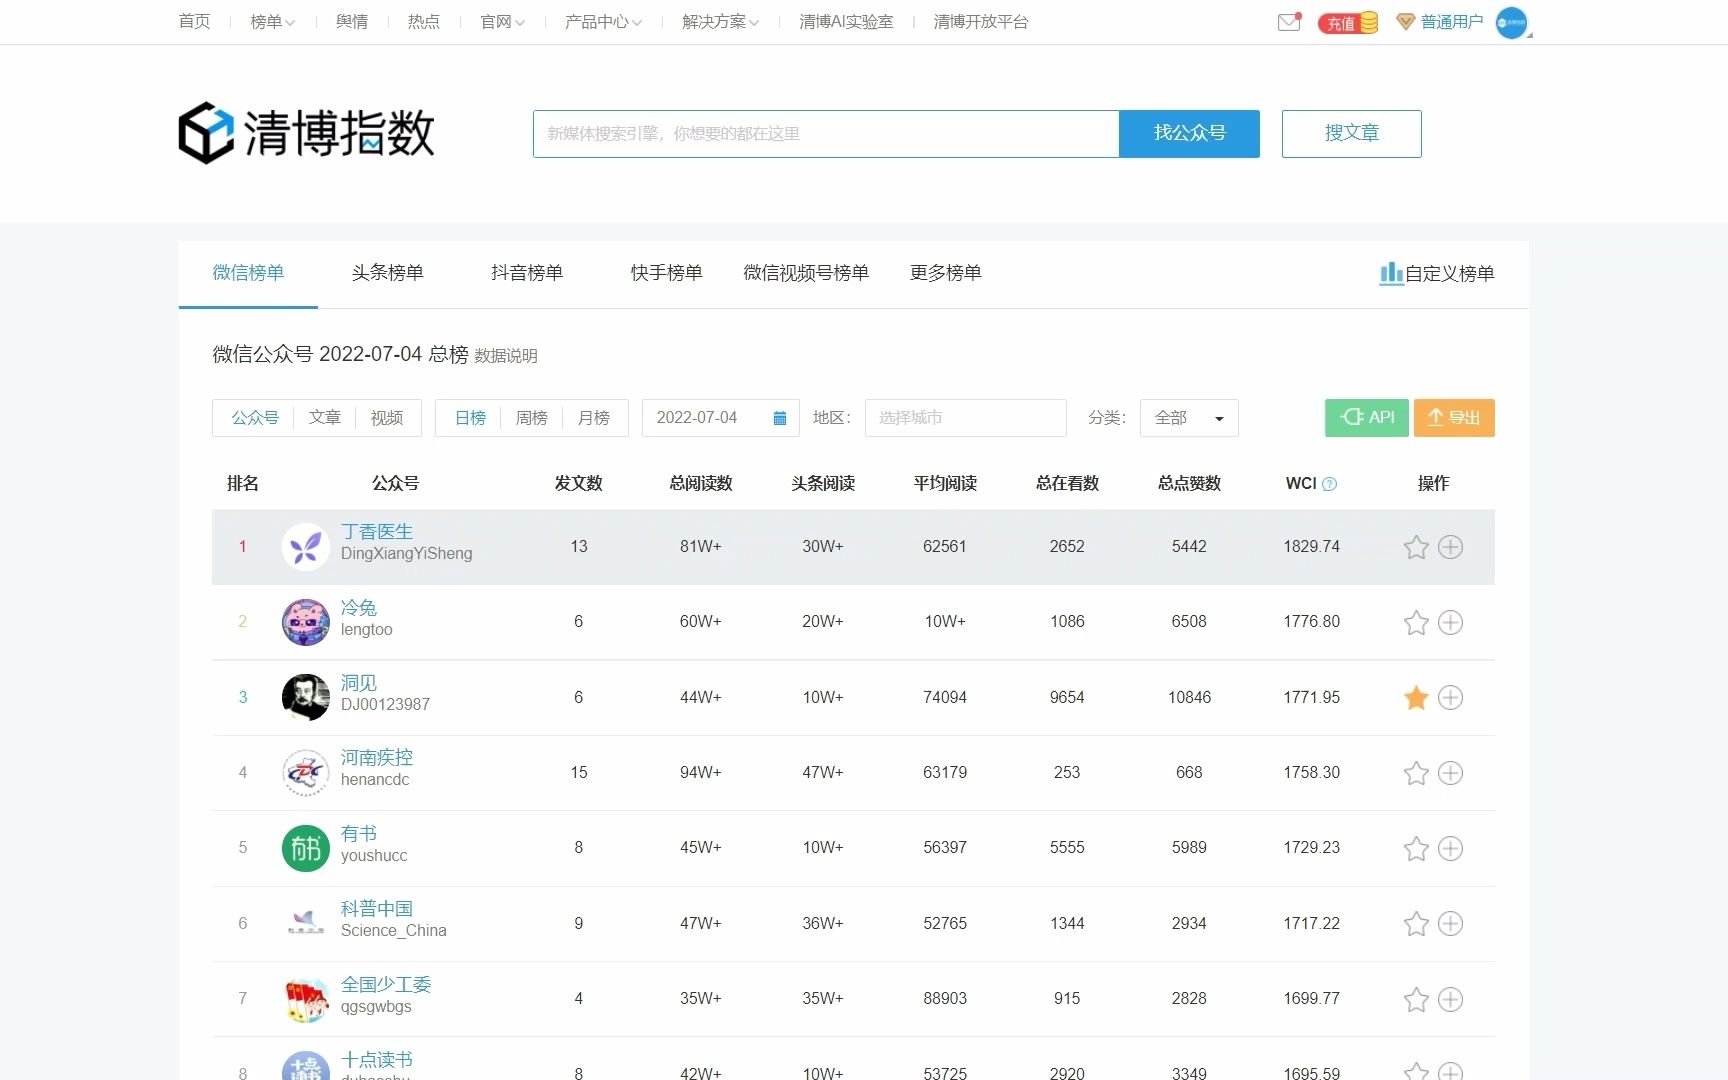This screenshot has height=1080, width=1728.
Task: Add 洞见 with the plus icon
Action: click(1450, 698)
